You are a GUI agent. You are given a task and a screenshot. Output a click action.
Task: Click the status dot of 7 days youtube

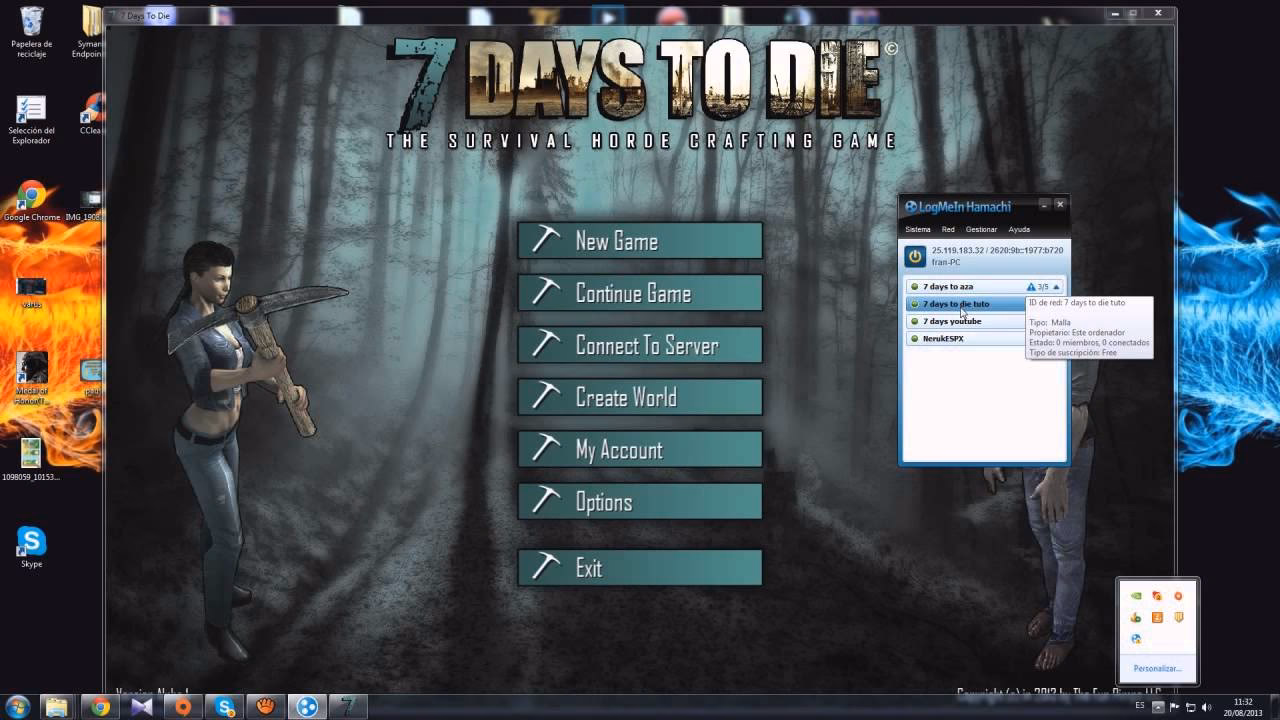(914, 321)
